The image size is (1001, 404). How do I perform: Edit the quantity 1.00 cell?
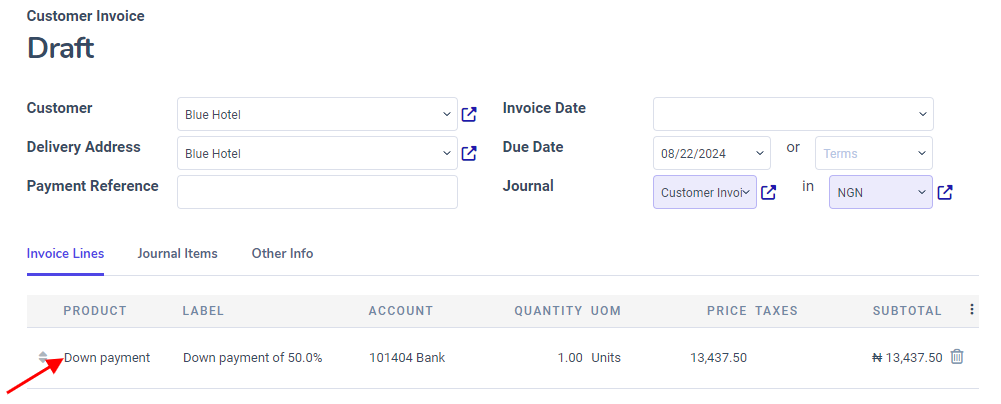570,358
